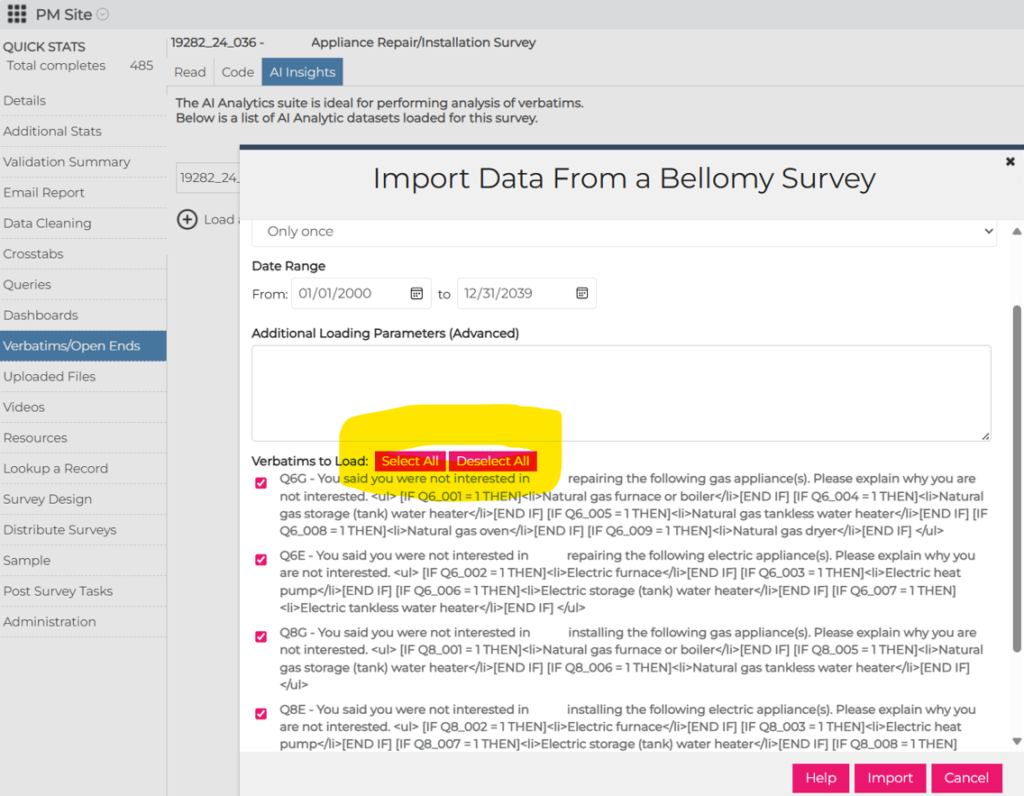Open the From date calendar picker
This screenshot has width=1024, height=796.
click(417, 293)
